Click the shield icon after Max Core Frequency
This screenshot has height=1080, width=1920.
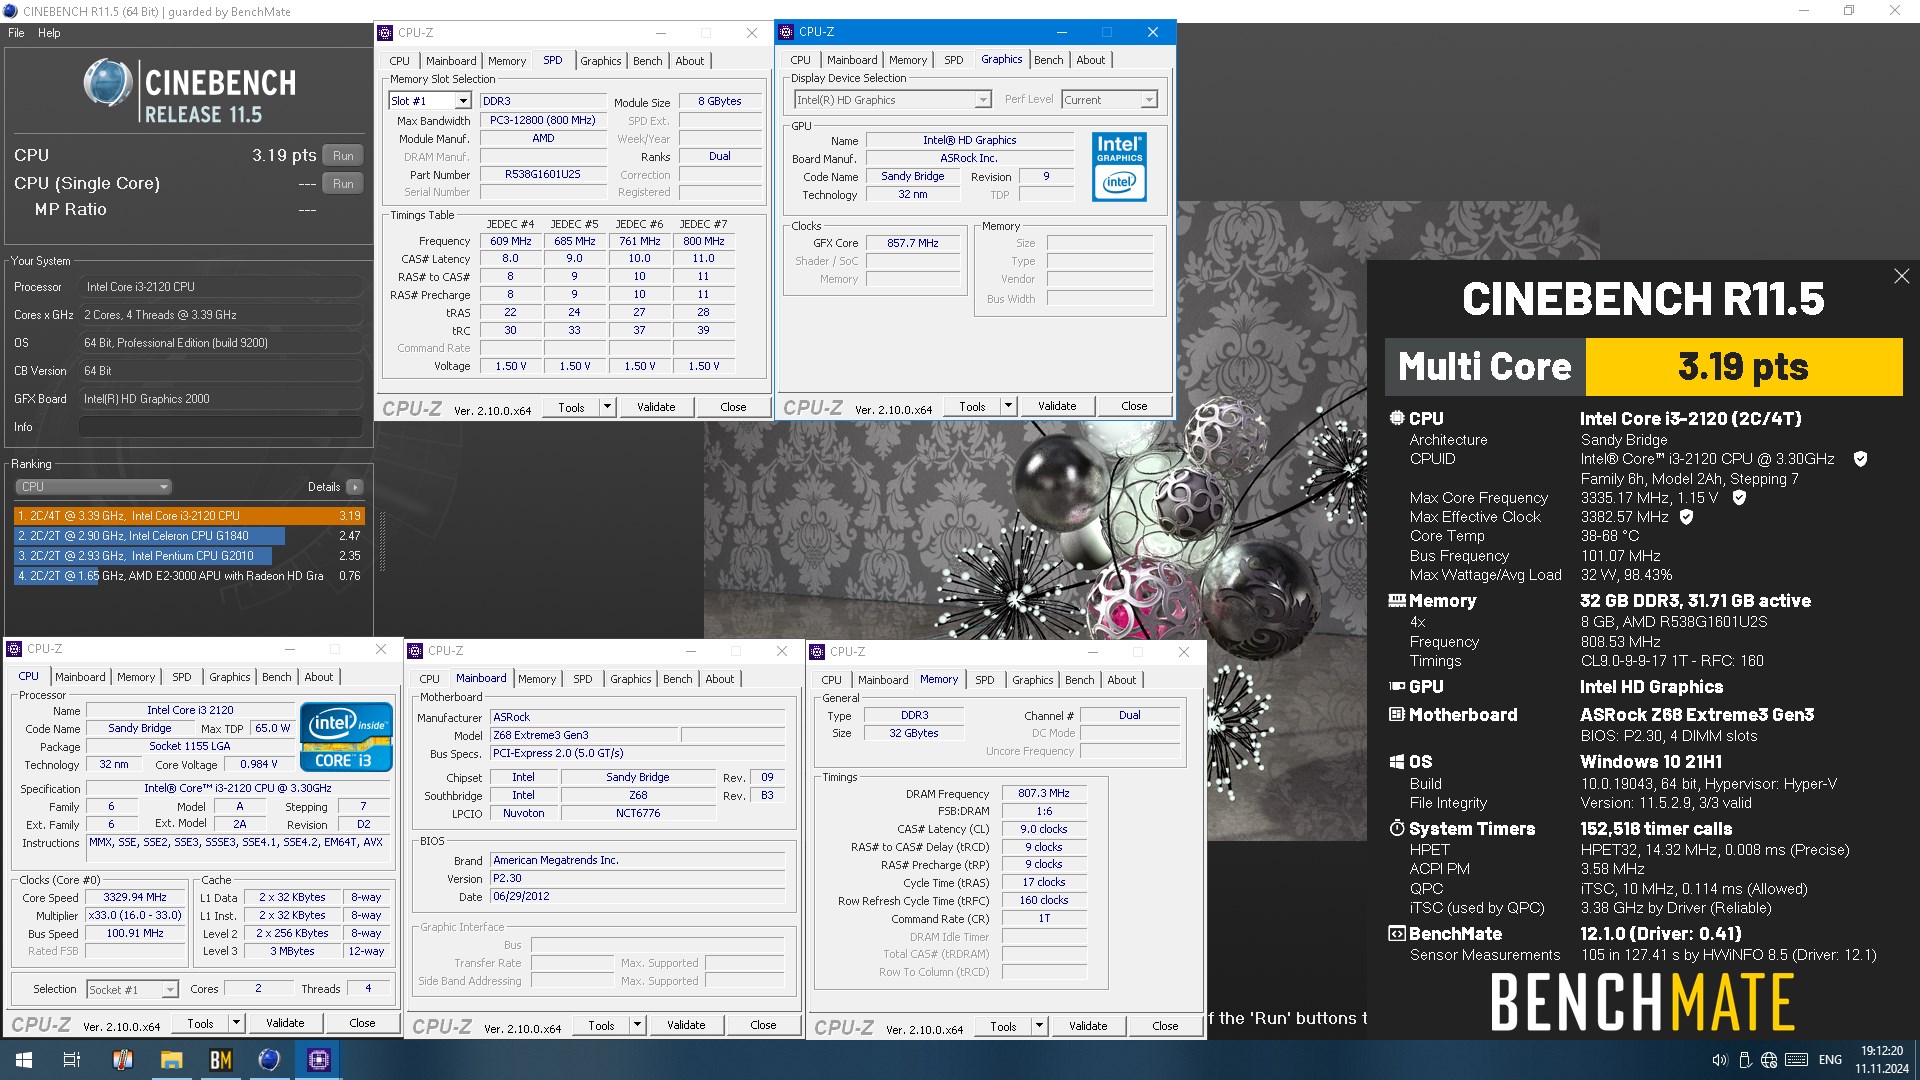1739,497
